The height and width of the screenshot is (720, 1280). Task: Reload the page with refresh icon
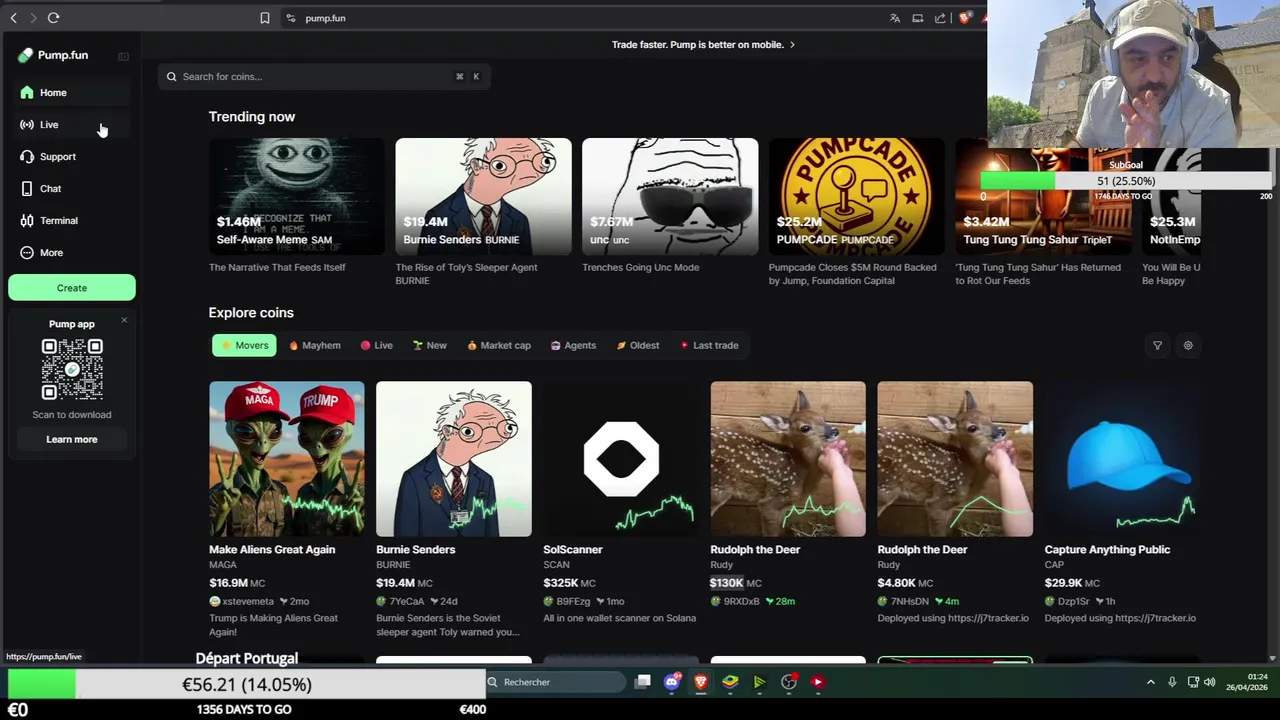pos(53,18)
